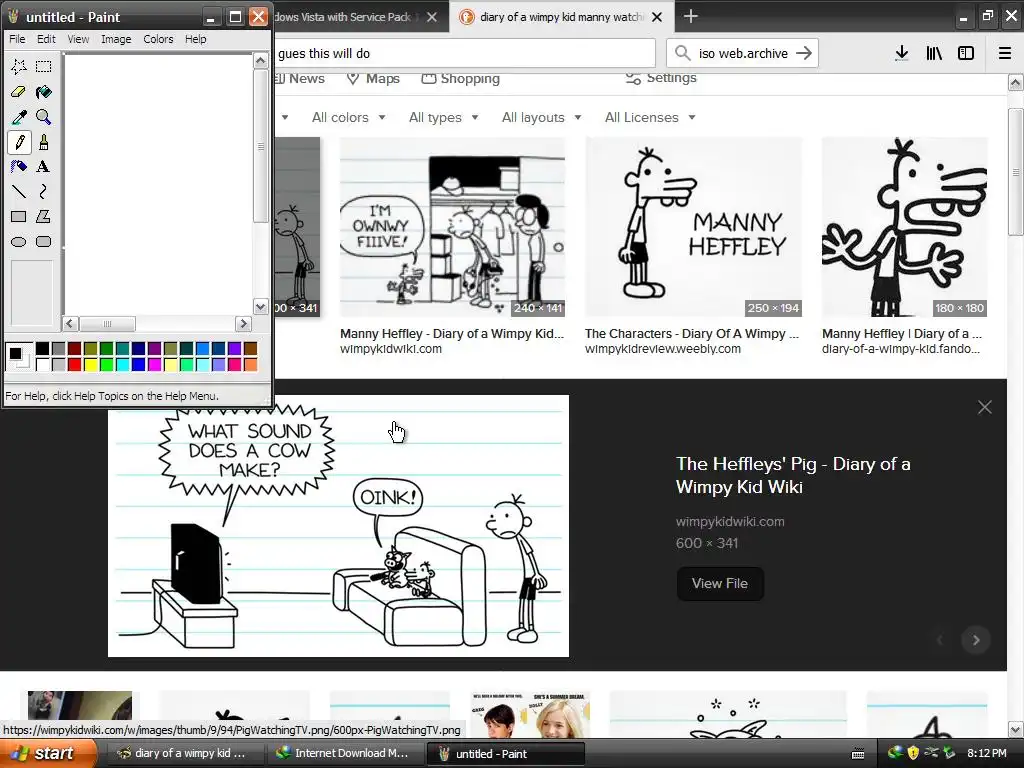Choose the Curve tool in Paint
The width and height of the screenshot is (1024, 768).
[x=44, y=191]
